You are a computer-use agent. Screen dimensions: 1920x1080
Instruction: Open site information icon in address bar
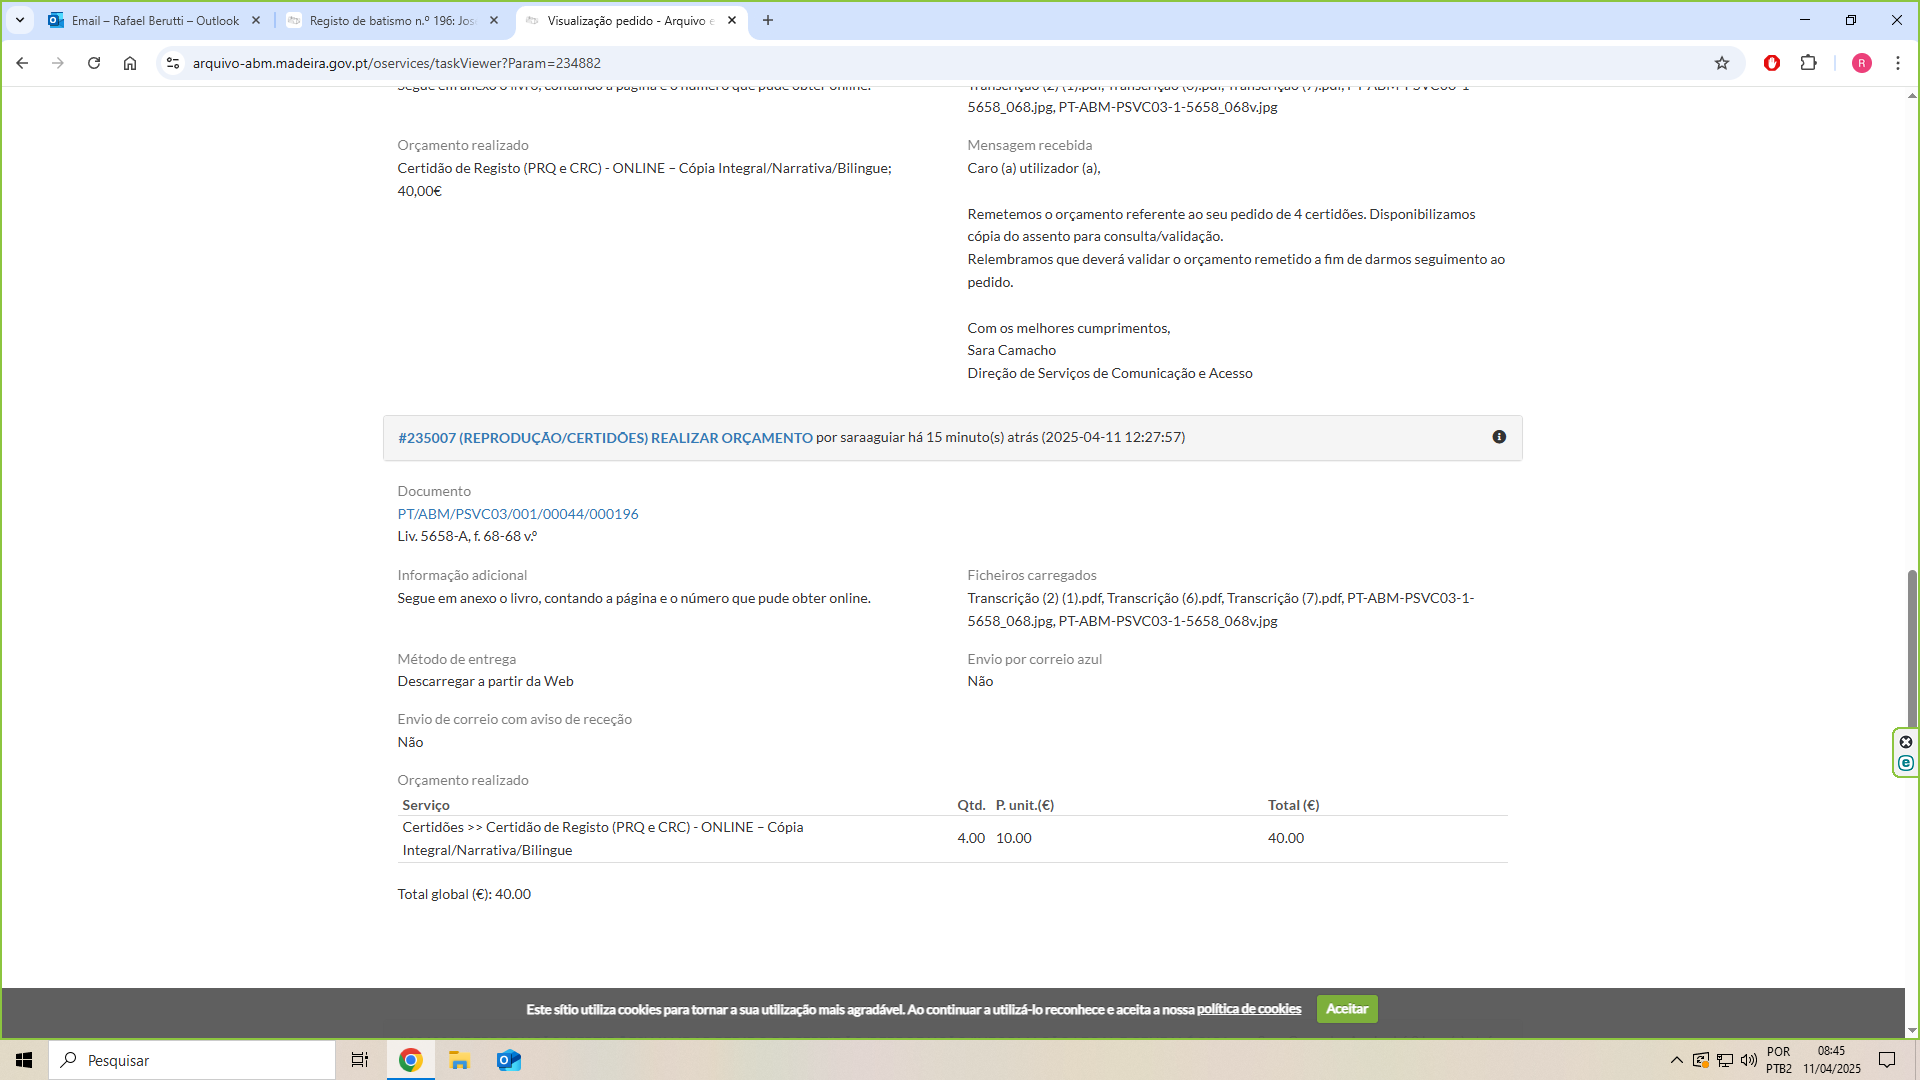coord(173,63)
